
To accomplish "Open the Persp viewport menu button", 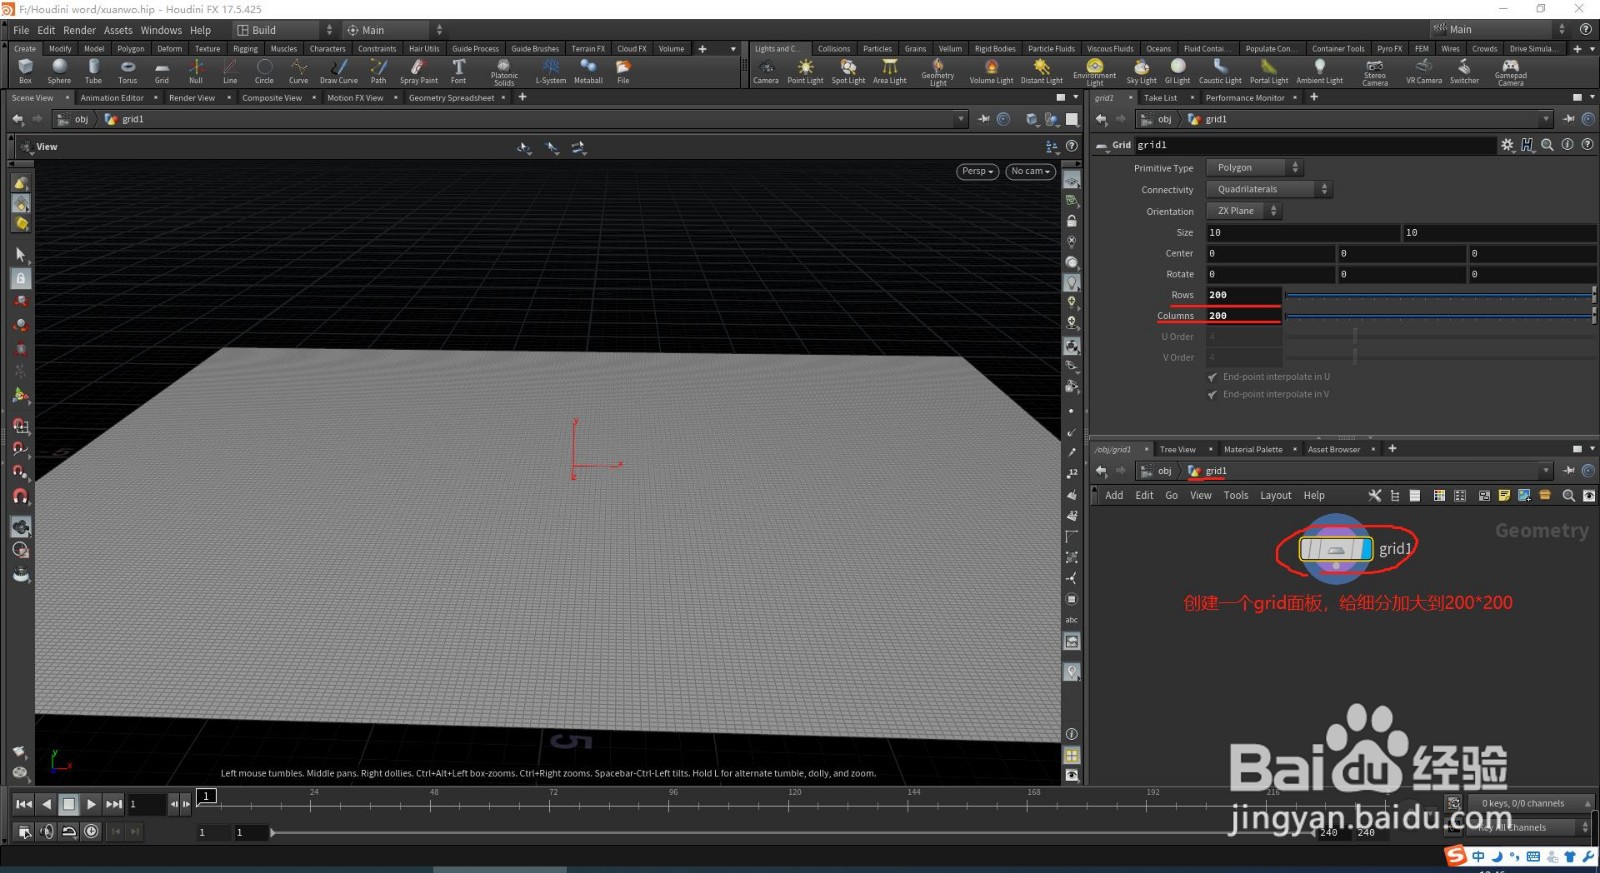I will pyautogui.click(x=978, y=171).
